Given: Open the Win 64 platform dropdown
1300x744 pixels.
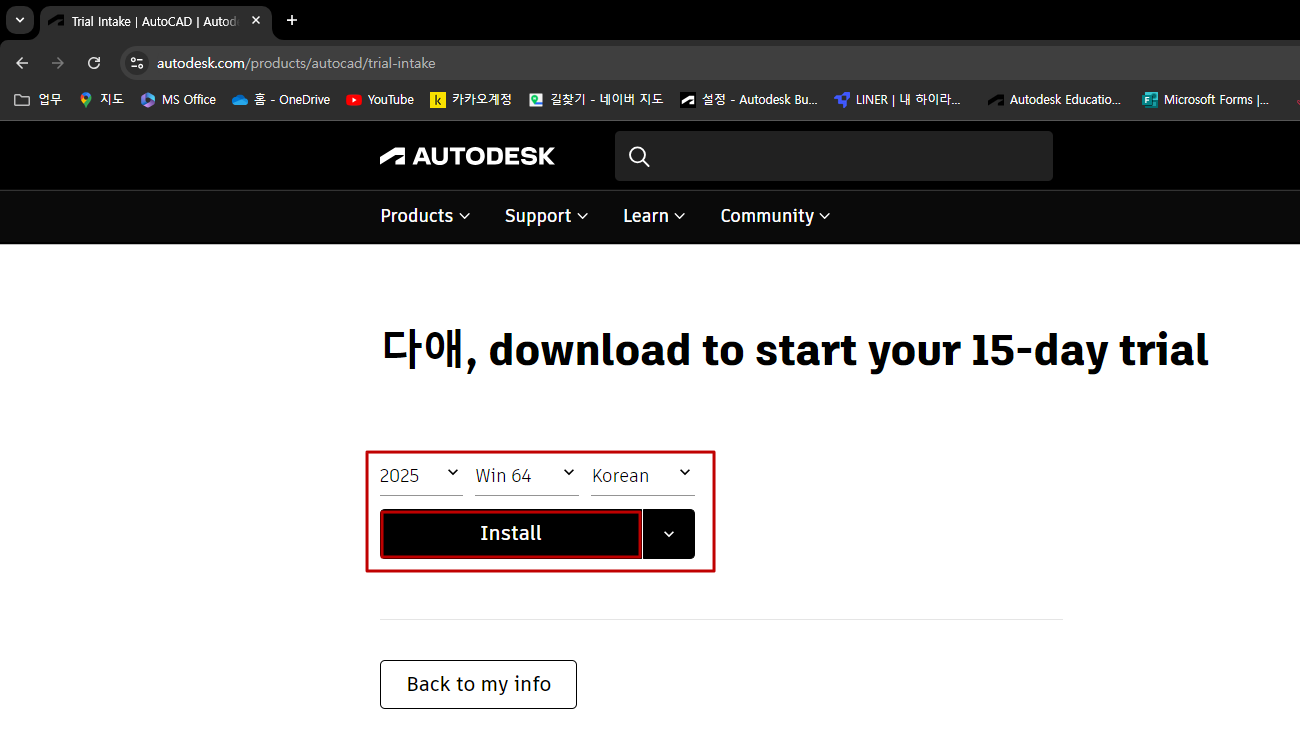Looking at the screenshot, I should click(527, 475).
